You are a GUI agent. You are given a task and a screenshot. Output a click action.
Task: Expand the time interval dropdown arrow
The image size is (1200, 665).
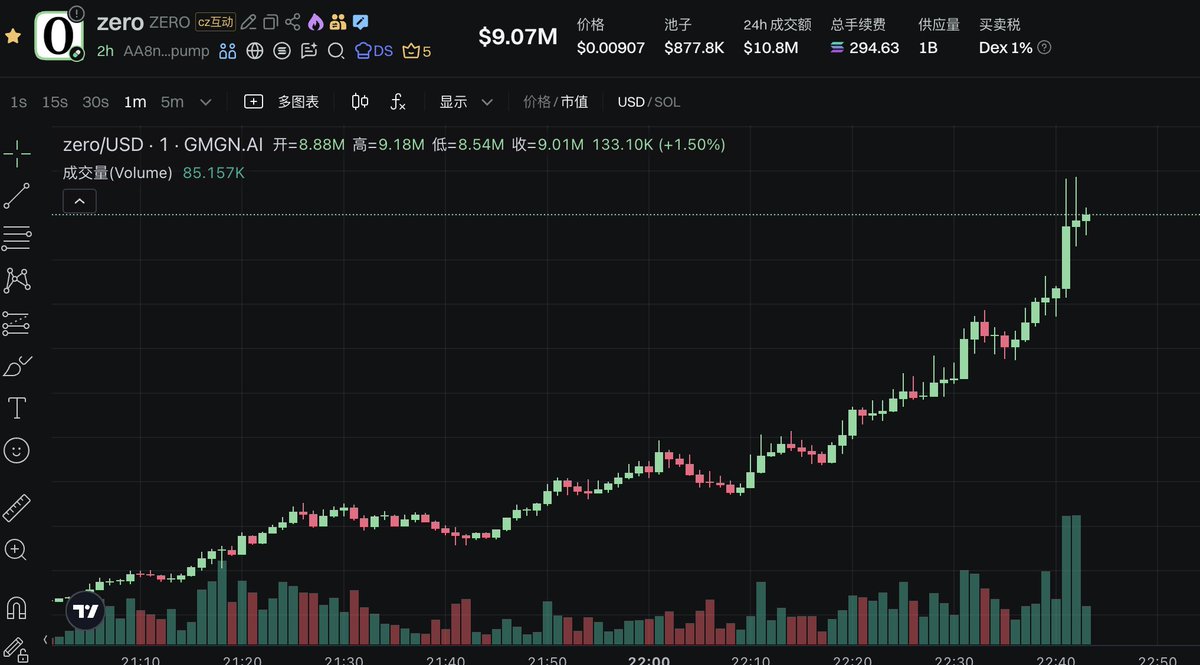tap(206, 102)
